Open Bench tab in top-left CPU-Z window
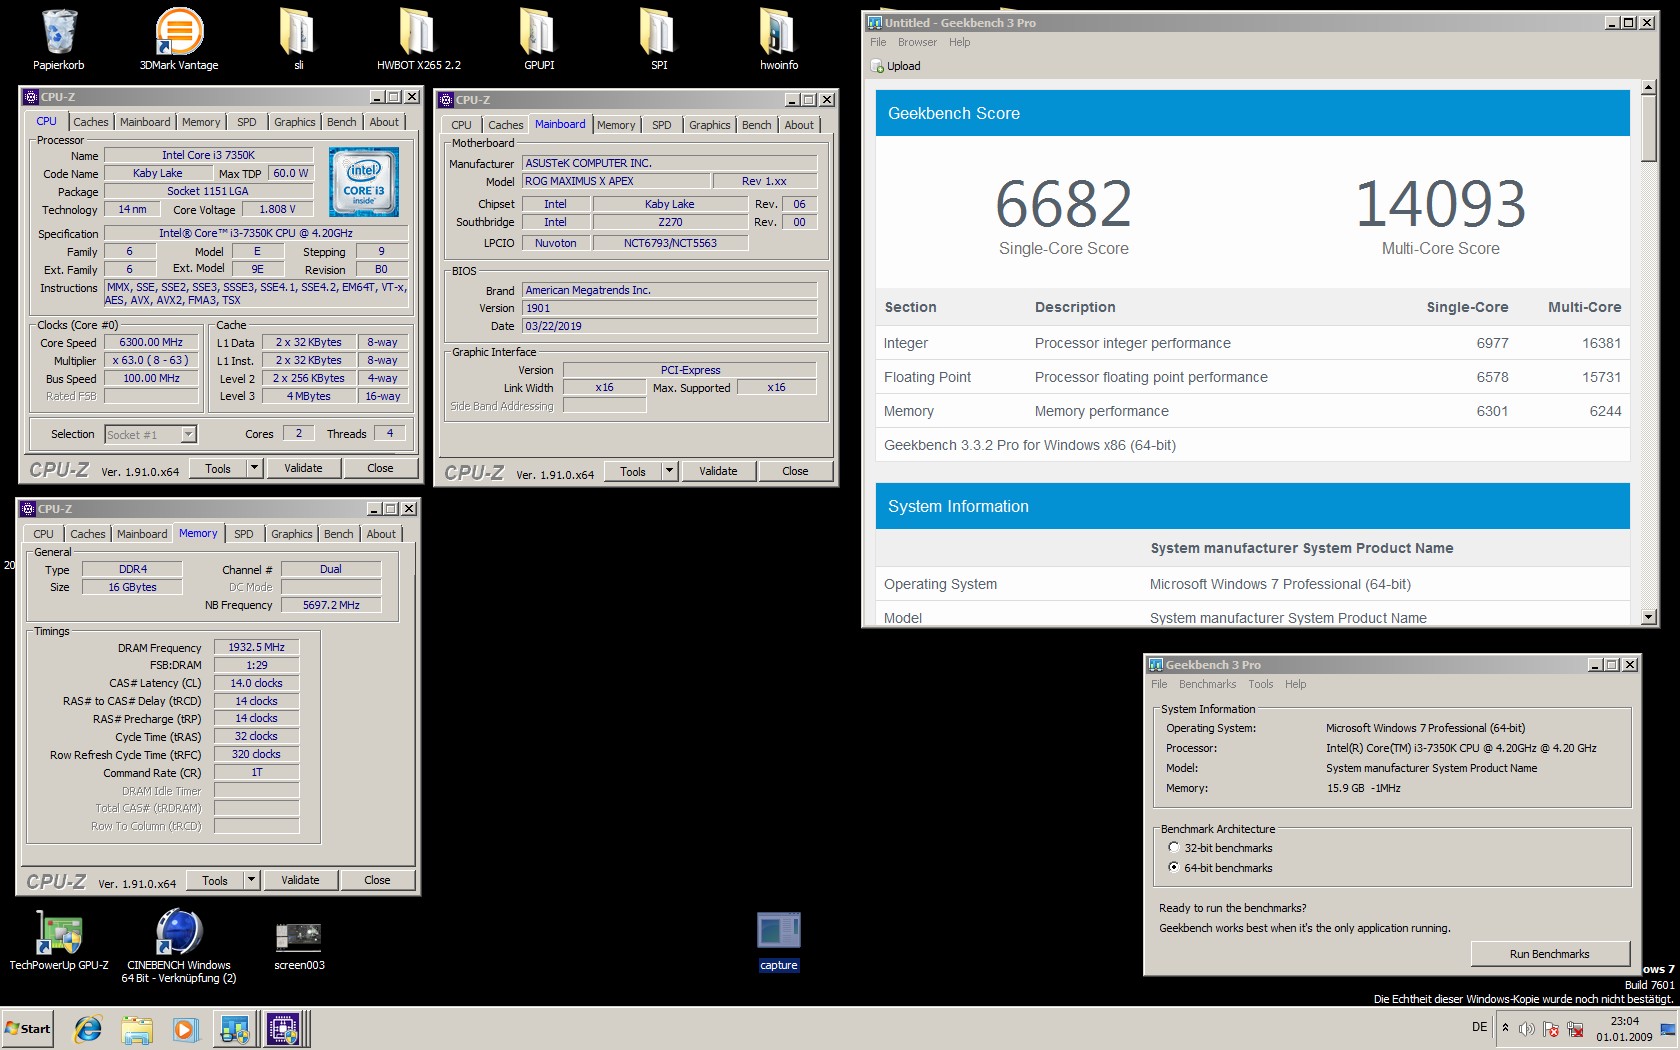 pos(342,122)
